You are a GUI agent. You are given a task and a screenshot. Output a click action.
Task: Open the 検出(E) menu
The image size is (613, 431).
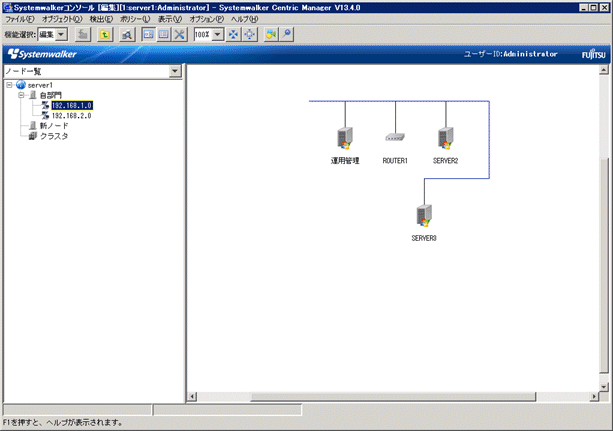coord(101,19)
